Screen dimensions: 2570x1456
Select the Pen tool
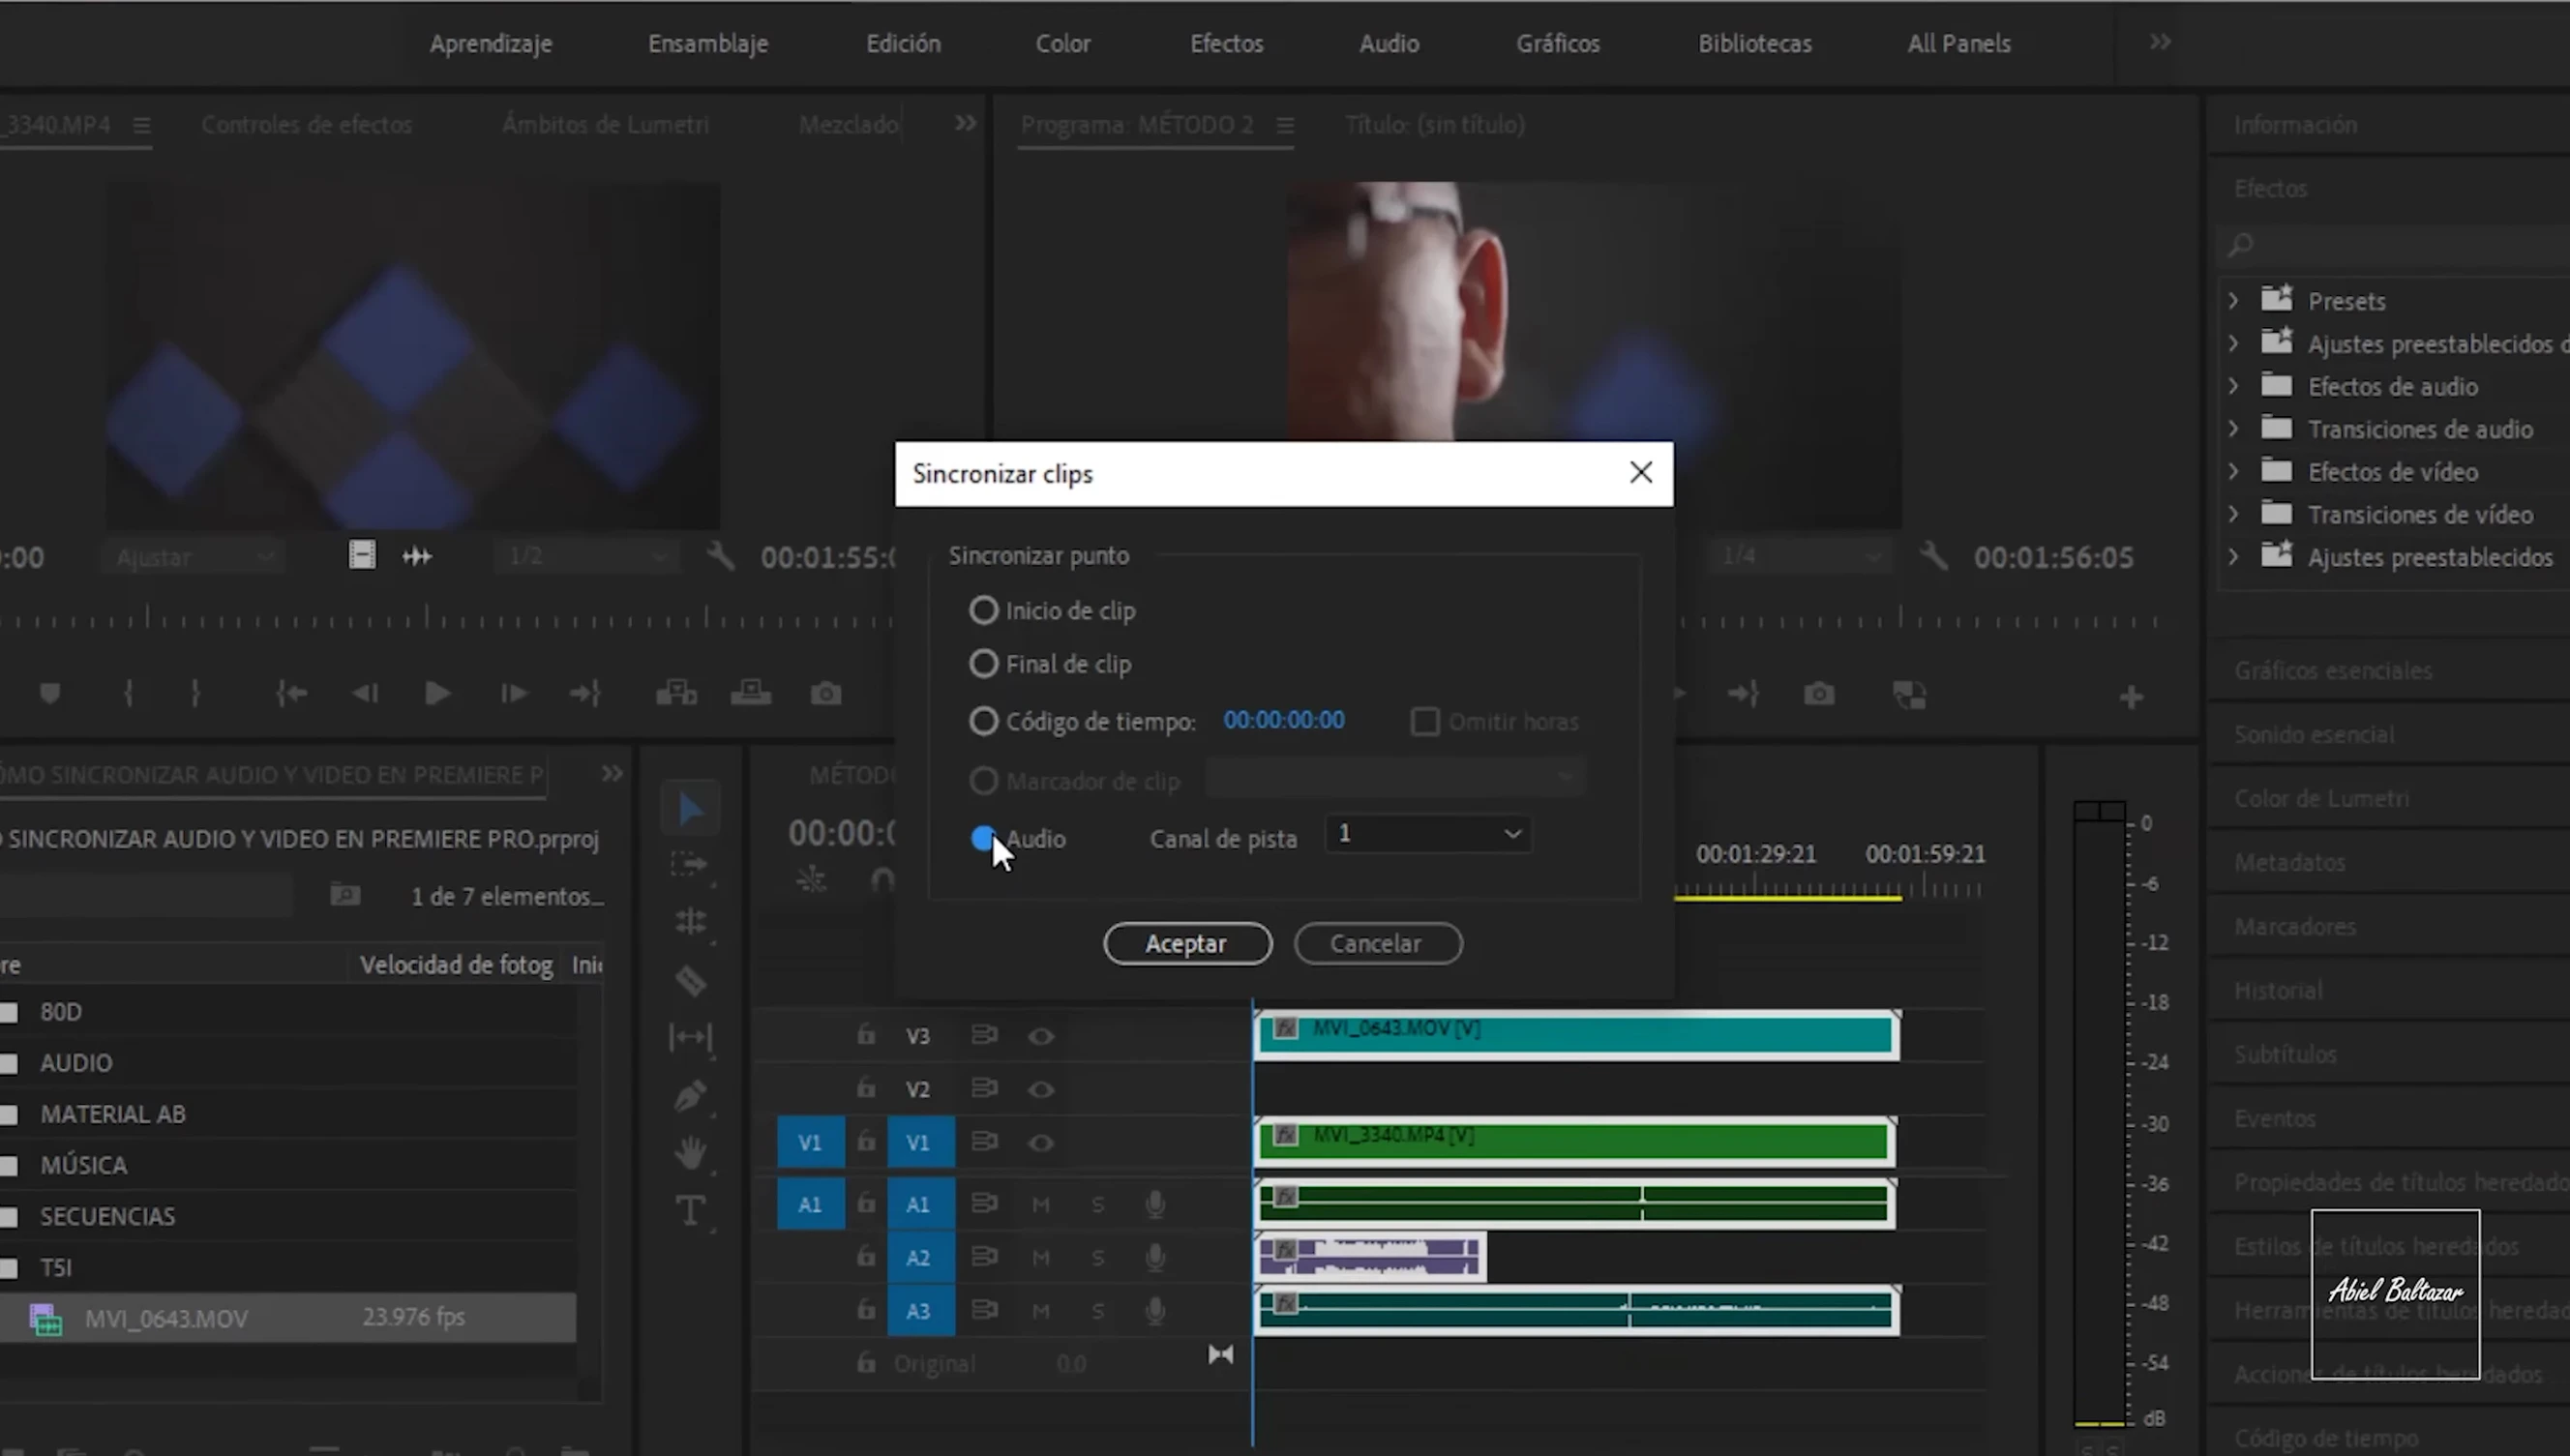pos(690,1096)
